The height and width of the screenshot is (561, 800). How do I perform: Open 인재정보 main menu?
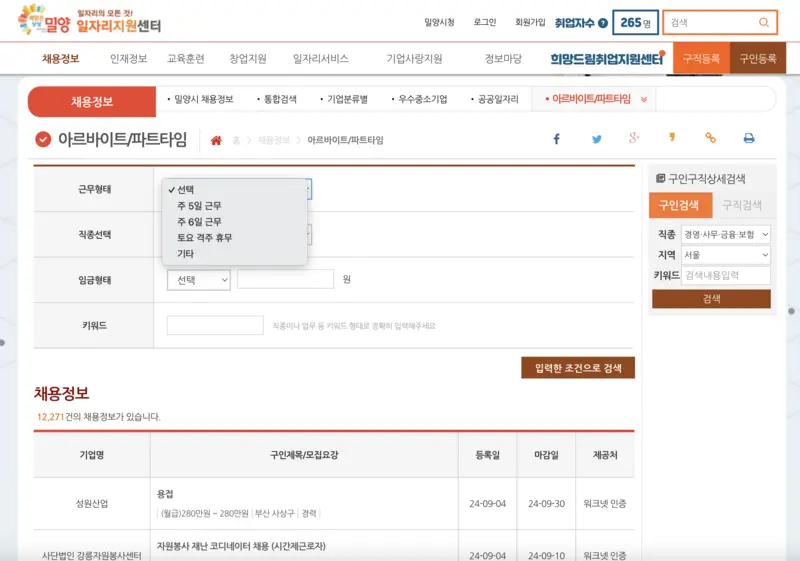129,59
